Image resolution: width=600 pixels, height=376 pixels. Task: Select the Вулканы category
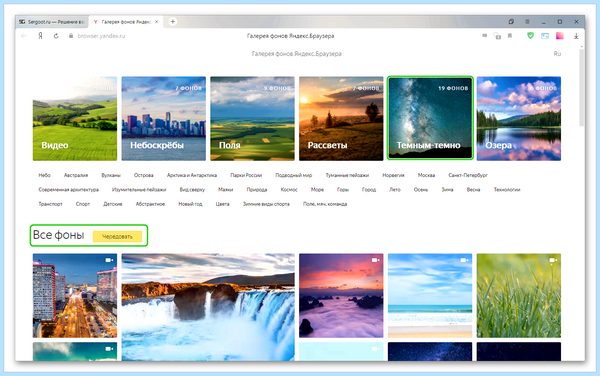(111, 175)
